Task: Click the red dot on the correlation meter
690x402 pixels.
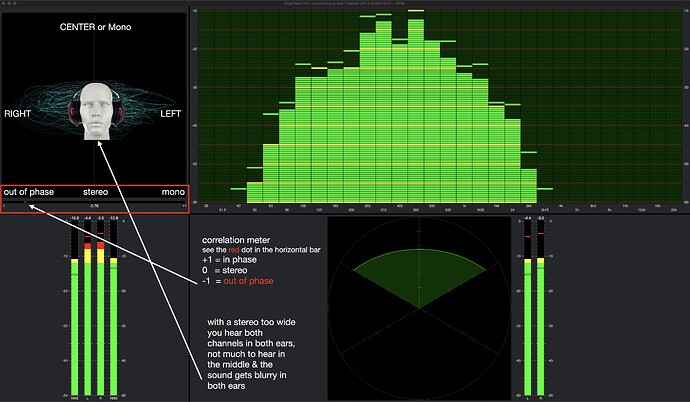Action: tap(26, 204)
